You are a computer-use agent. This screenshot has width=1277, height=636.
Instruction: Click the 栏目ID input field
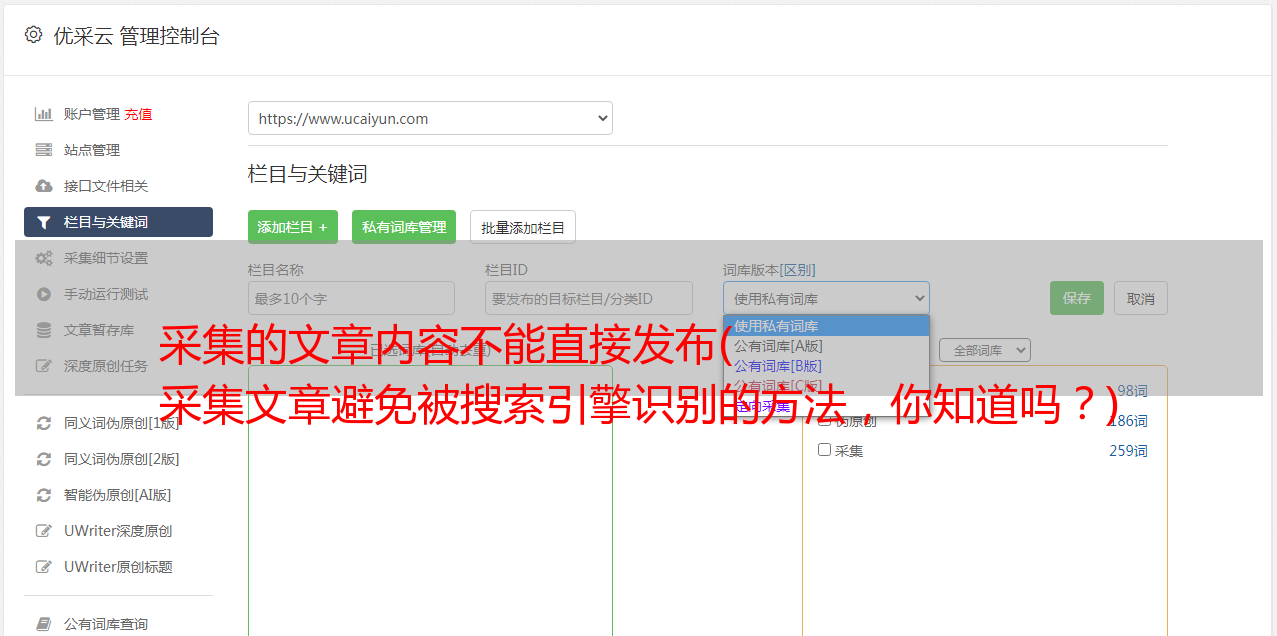pyautogui.click(x=589, y=298)
